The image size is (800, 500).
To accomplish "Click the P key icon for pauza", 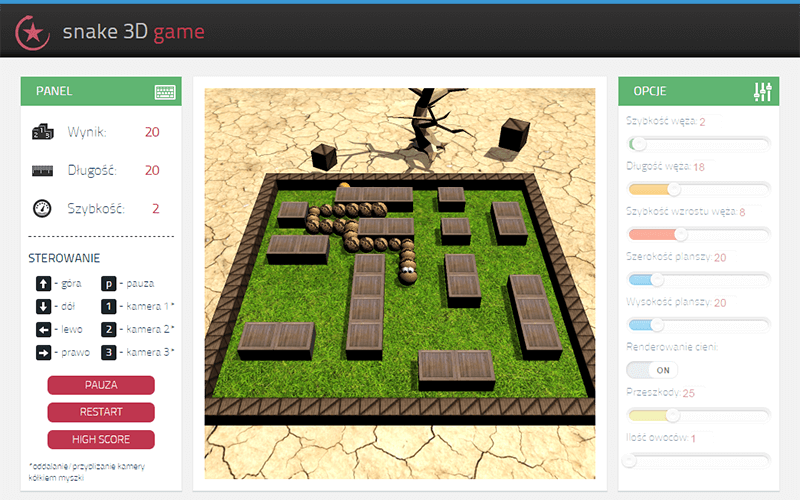I will tap(109, 284).
